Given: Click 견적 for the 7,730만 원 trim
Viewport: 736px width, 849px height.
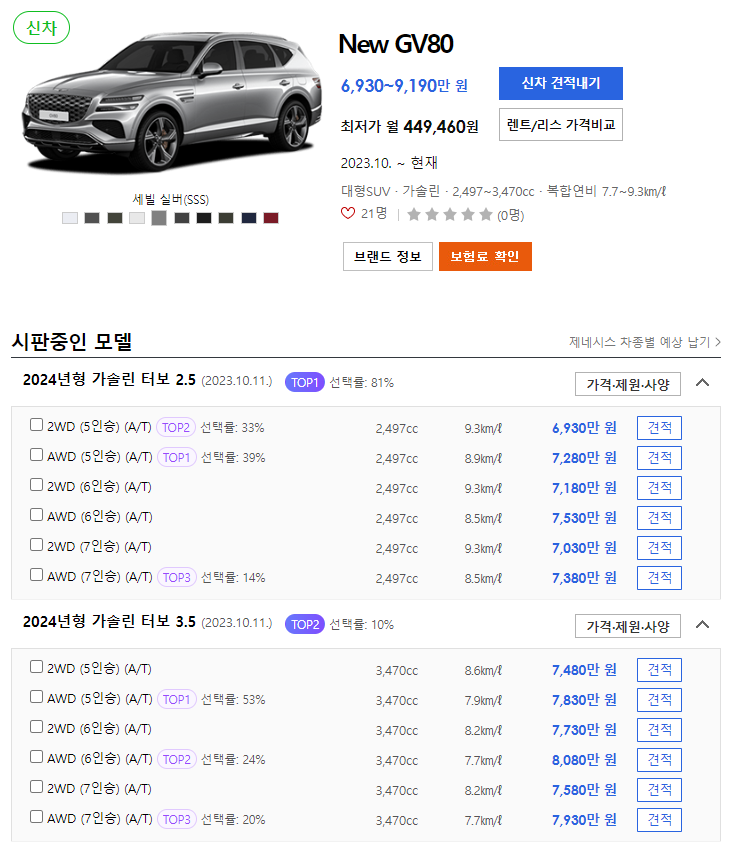Looking at the screenshot, I should point(659,730).
